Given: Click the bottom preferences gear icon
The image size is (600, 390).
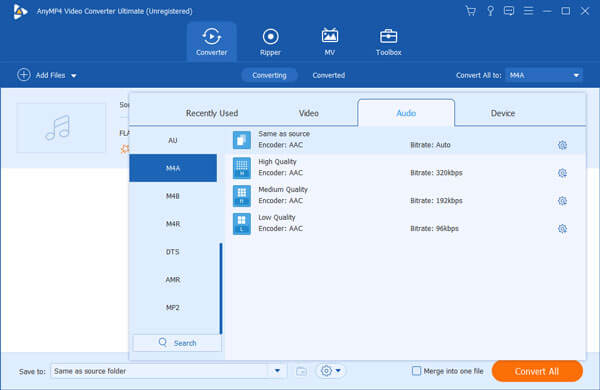Looking at the screenshot, I should click(326, 370).
